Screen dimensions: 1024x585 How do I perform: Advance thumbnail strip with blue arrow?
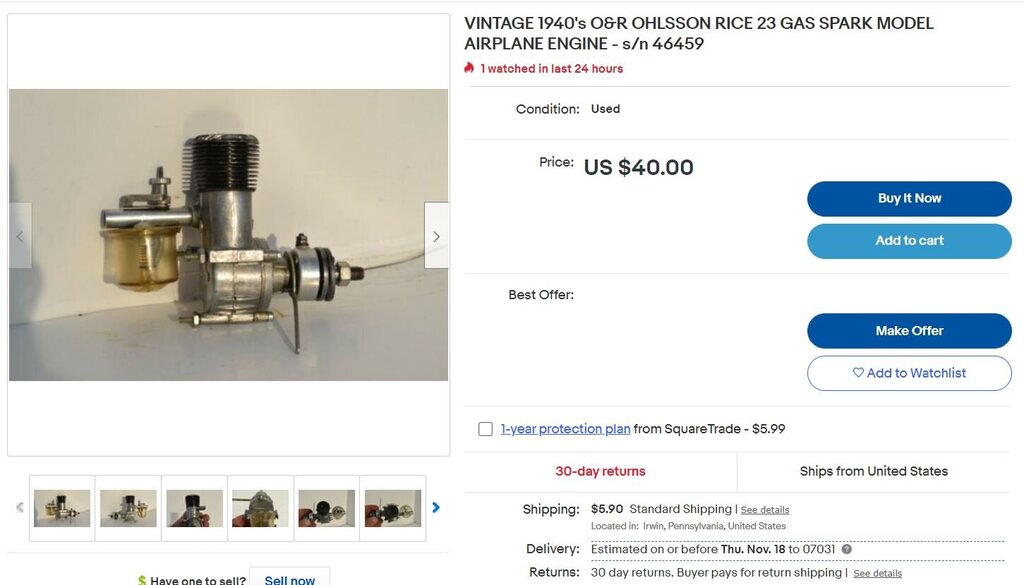tap(436, 507)
